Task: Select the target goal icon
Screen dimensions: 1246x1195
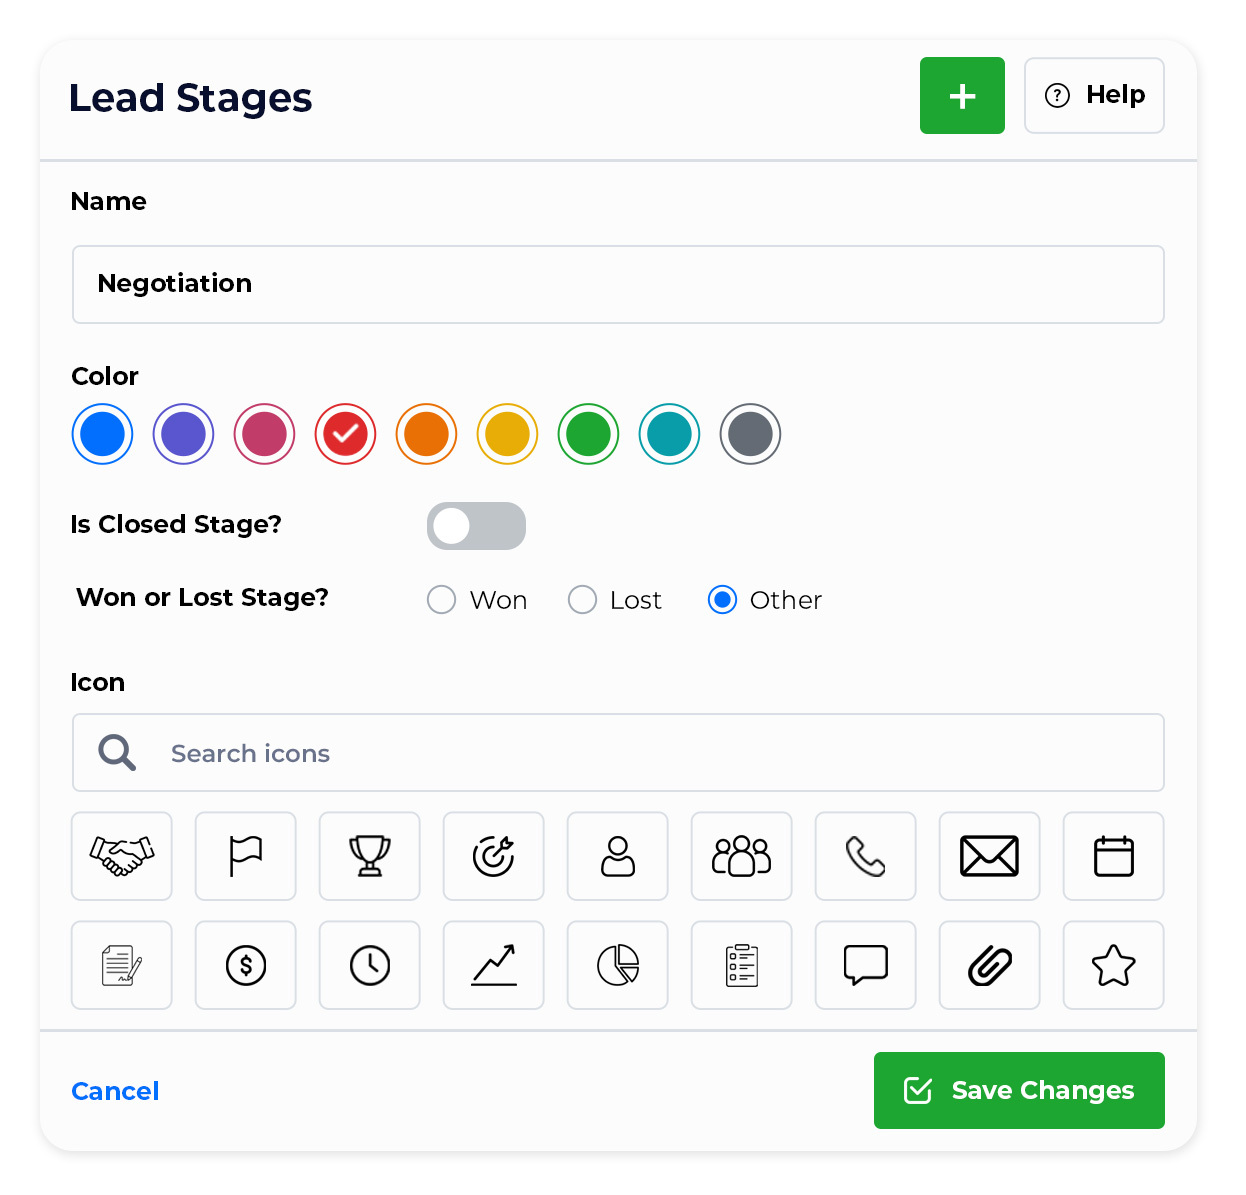Action: click(x=494, y=856)
